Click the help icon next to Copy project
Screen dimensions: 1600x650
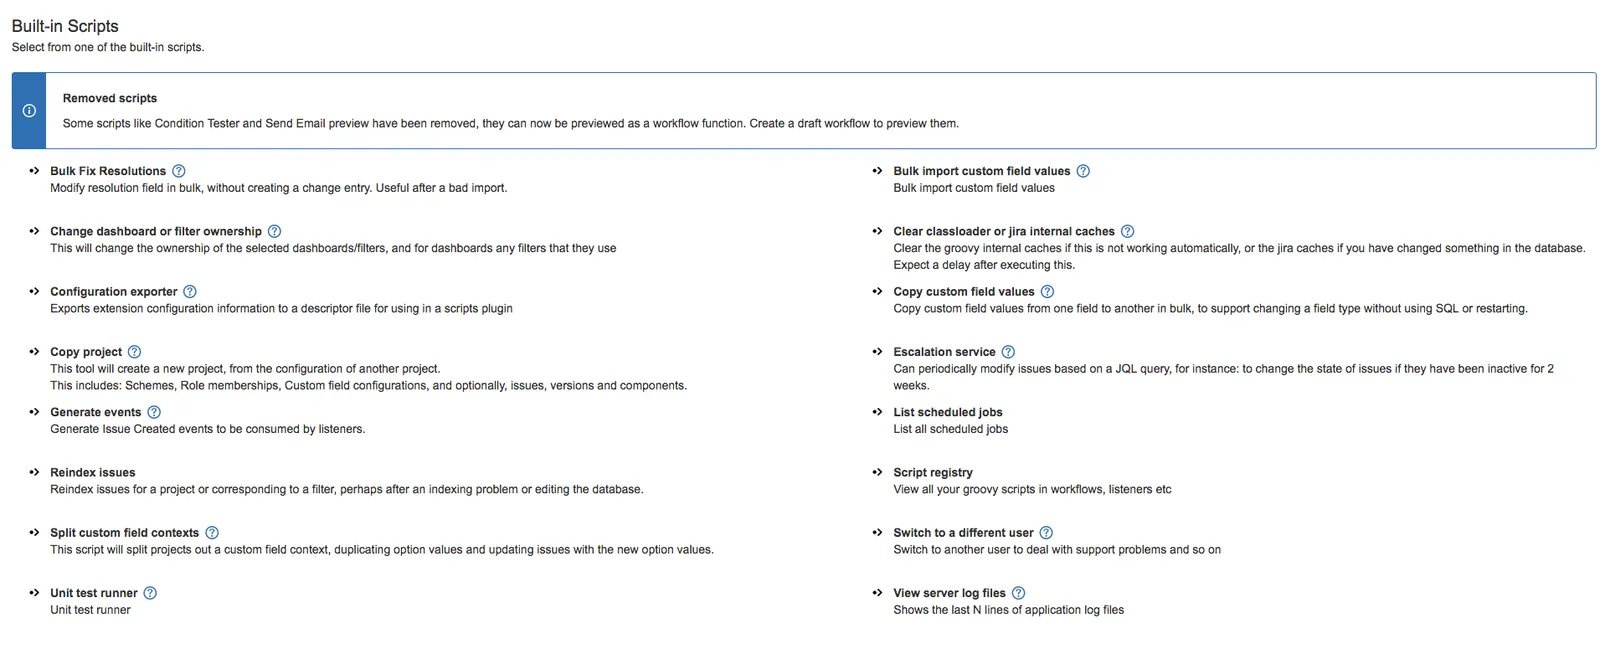coord(134,352)
